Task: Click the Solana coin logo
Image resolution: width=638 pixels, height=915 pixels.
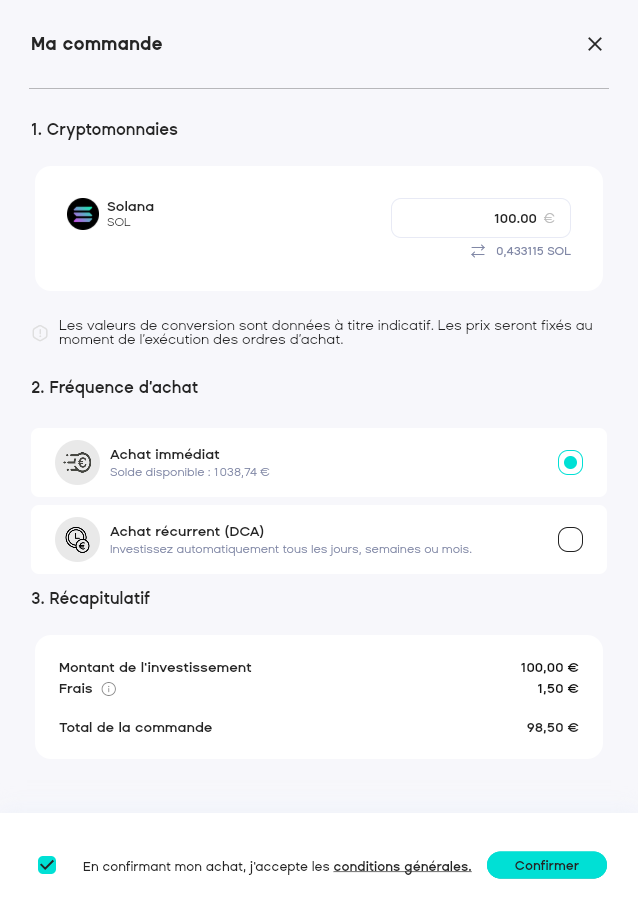Action: tap(83, 214)
